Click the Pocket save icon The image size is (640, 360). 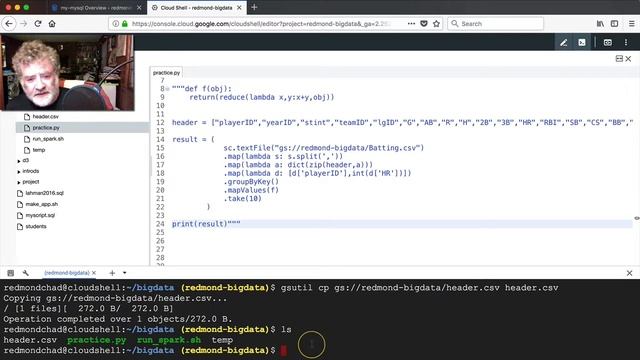[x=424, y=24]
